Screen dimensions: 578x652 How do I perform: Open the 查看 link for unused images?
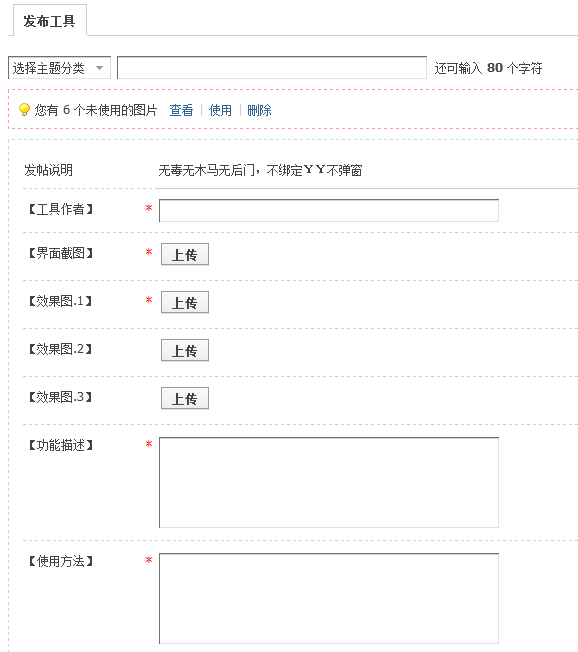[181, 110]
